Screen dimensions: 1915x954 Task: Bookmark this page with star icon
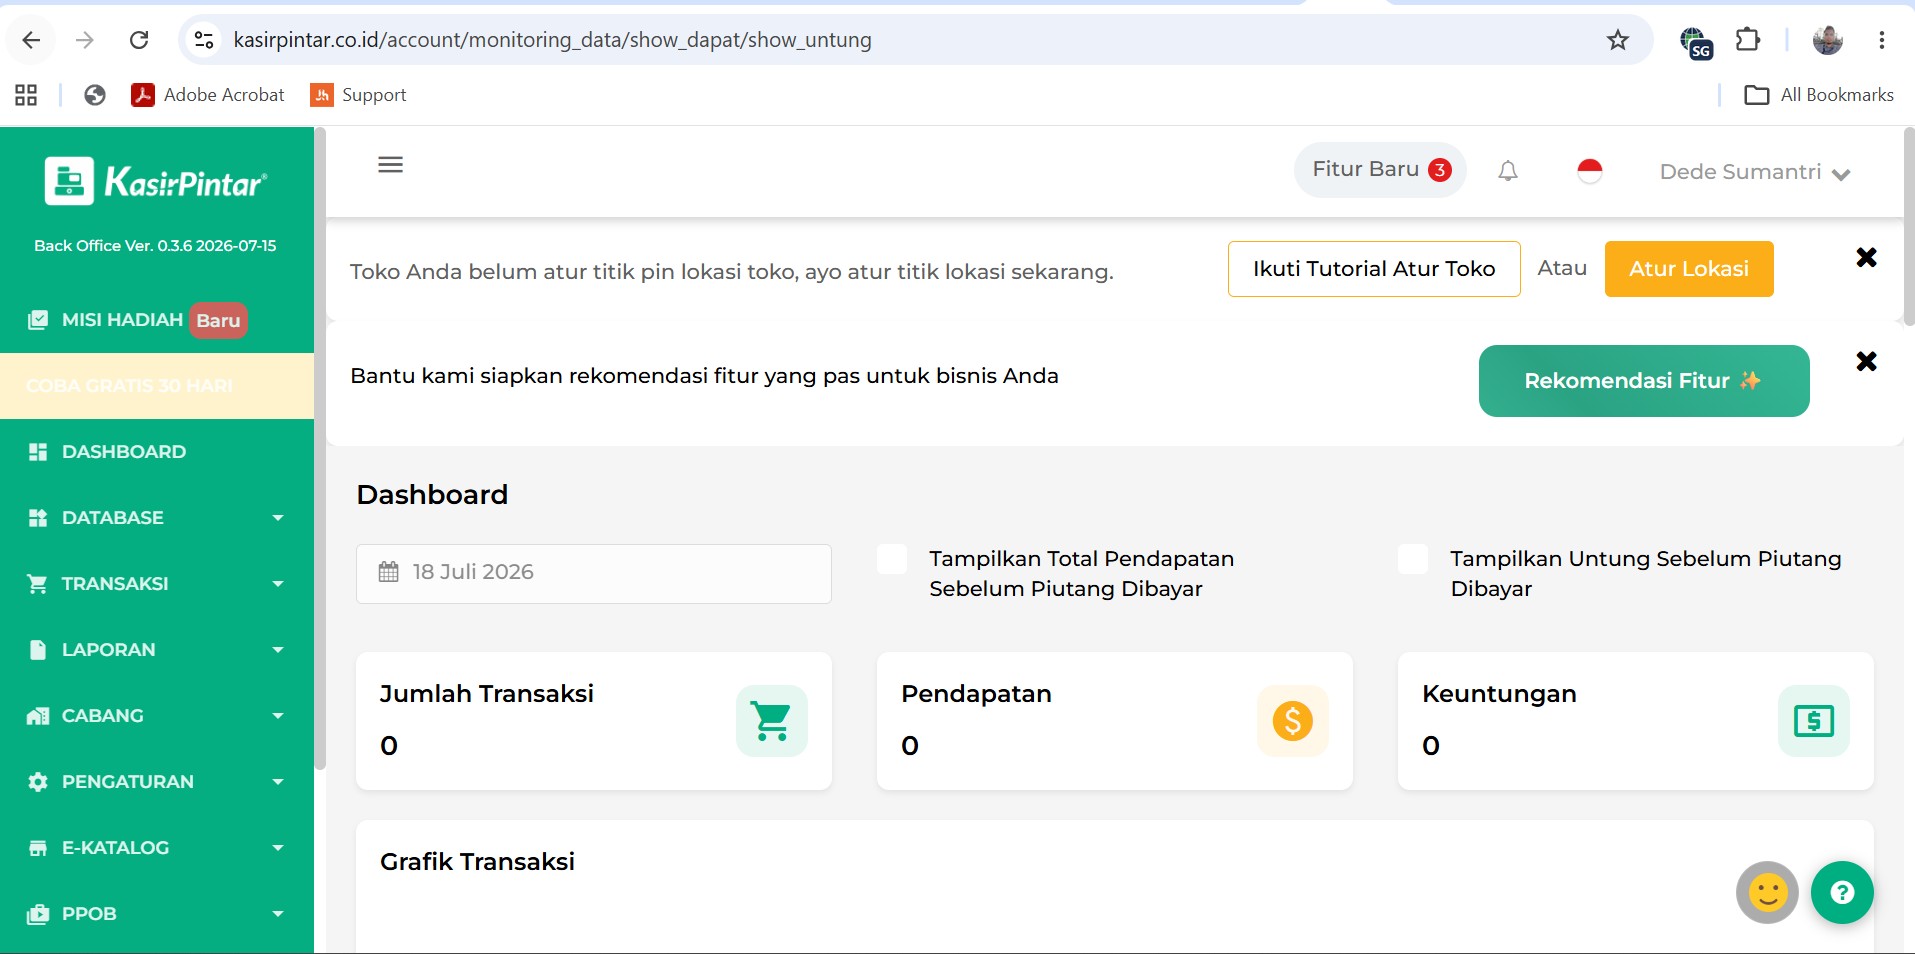(x=1618, y=40)
